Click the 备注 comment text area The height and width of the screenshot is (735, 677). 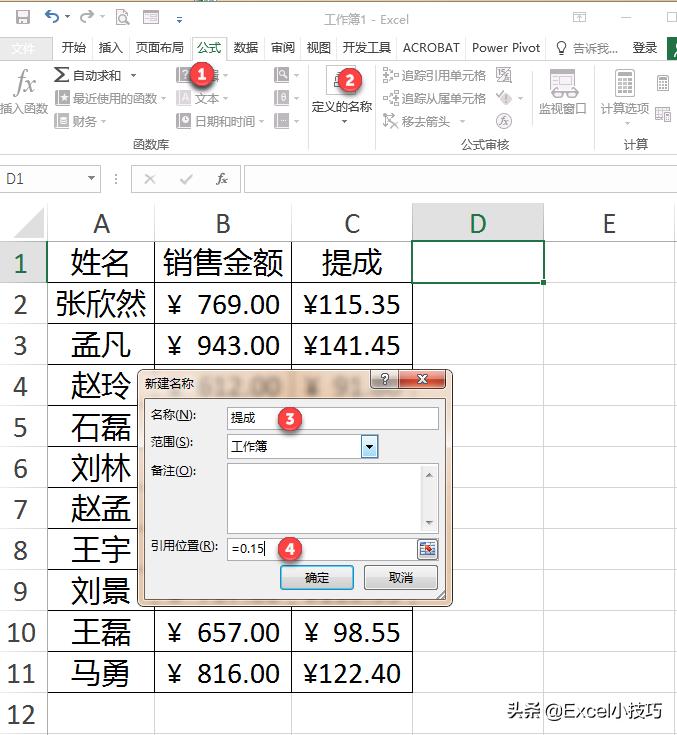(x=325, y=498)
